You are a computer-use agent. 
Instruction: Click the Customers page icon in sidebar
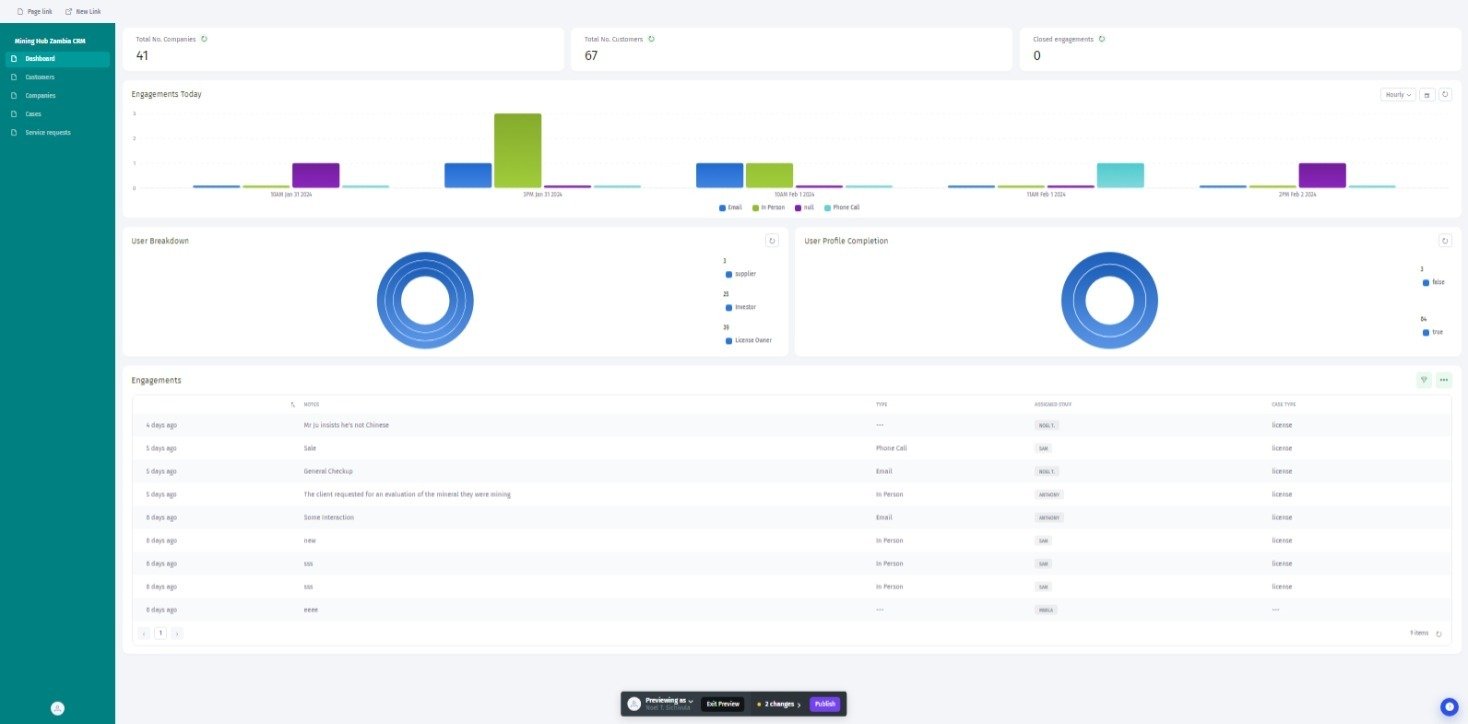point(14,77)
